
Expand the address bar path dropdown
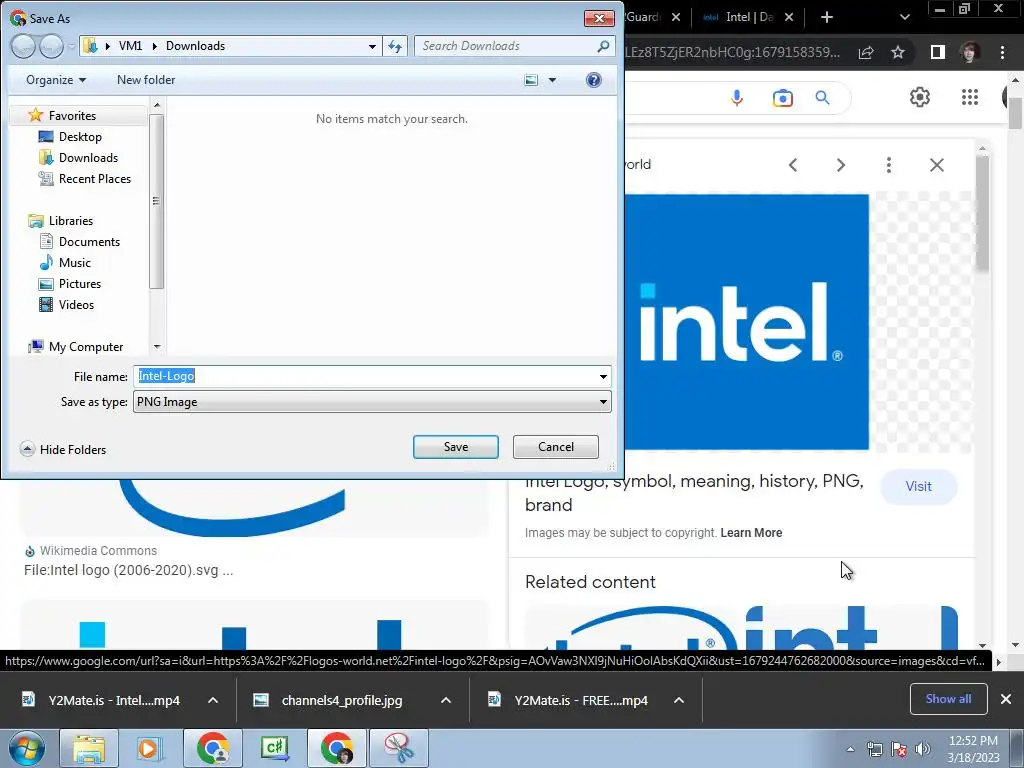coord(372,46)
